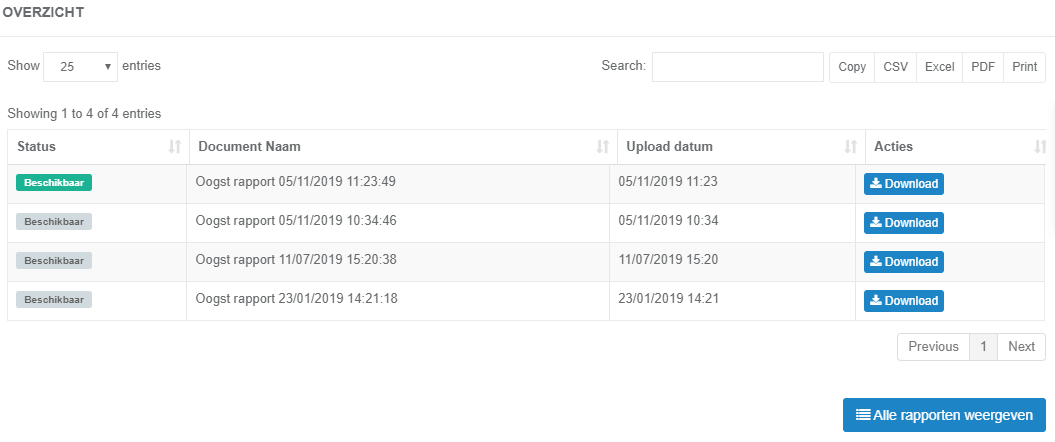Select page 1 in pagination
This screenshot has height=442, width=1055.
click(983, 346)
